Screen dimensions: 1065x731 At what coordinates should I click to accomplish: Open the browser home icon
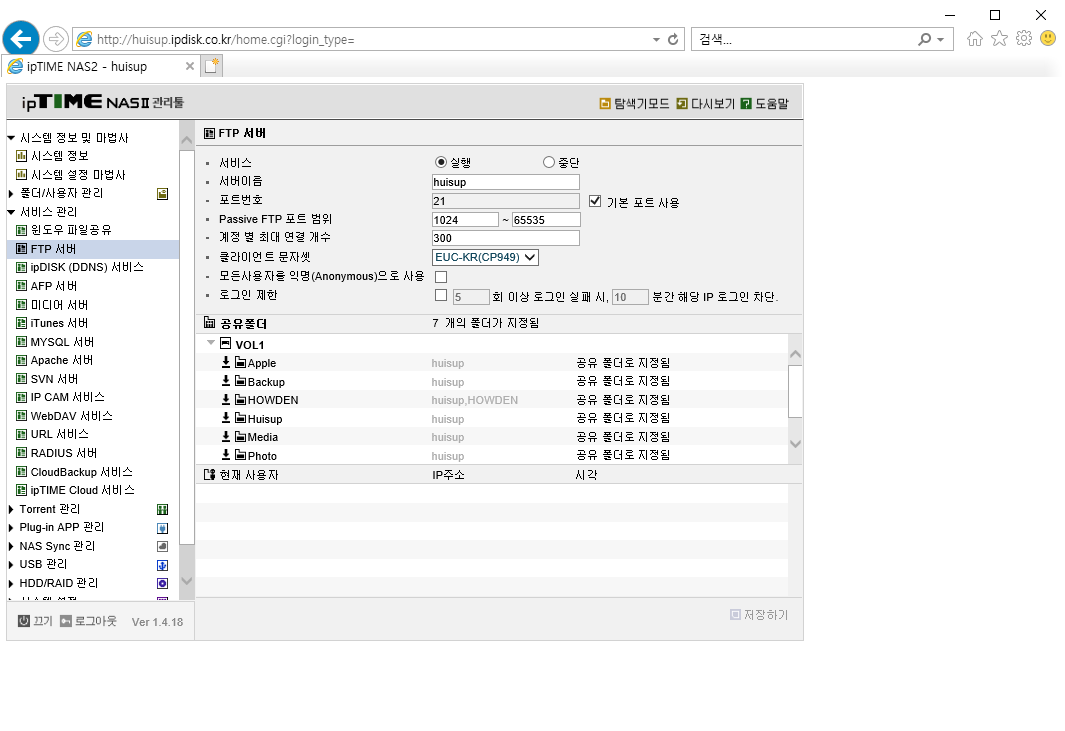pyautogui.click(x=975, y=39)
